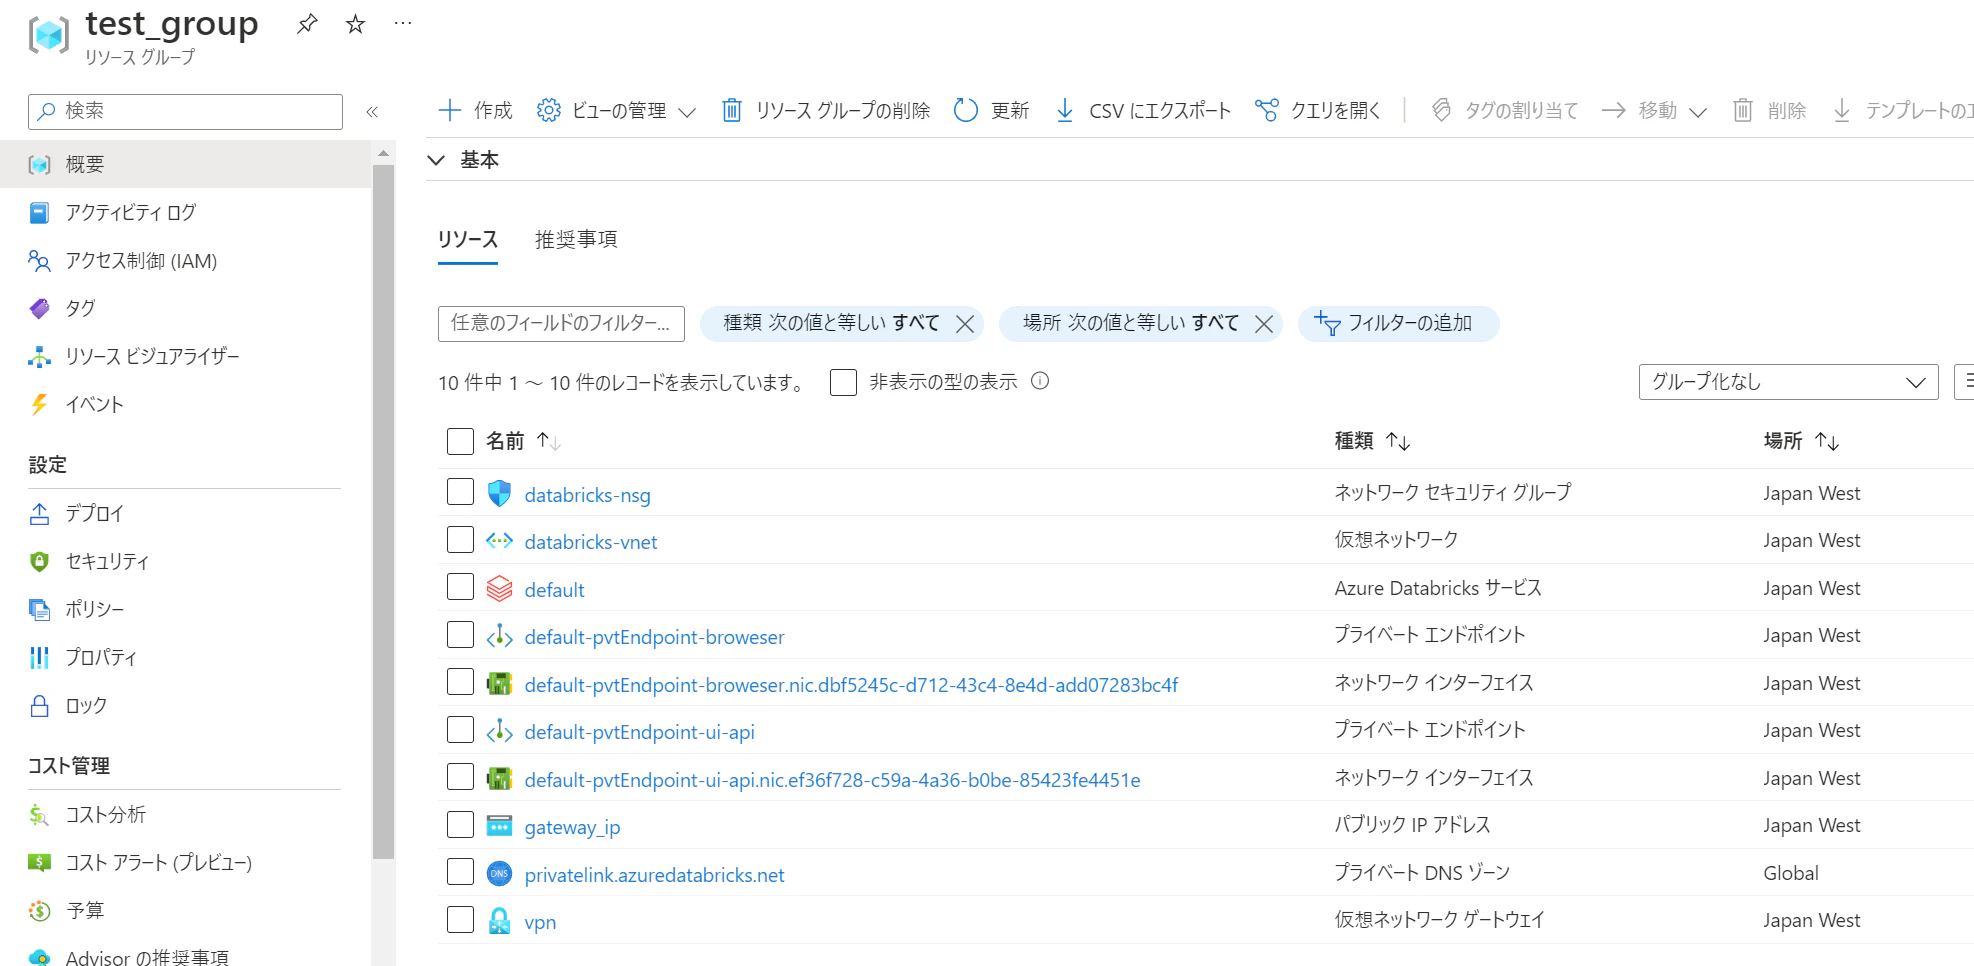Collapse the left sidebar with double chevron

(x=372, y=112)
